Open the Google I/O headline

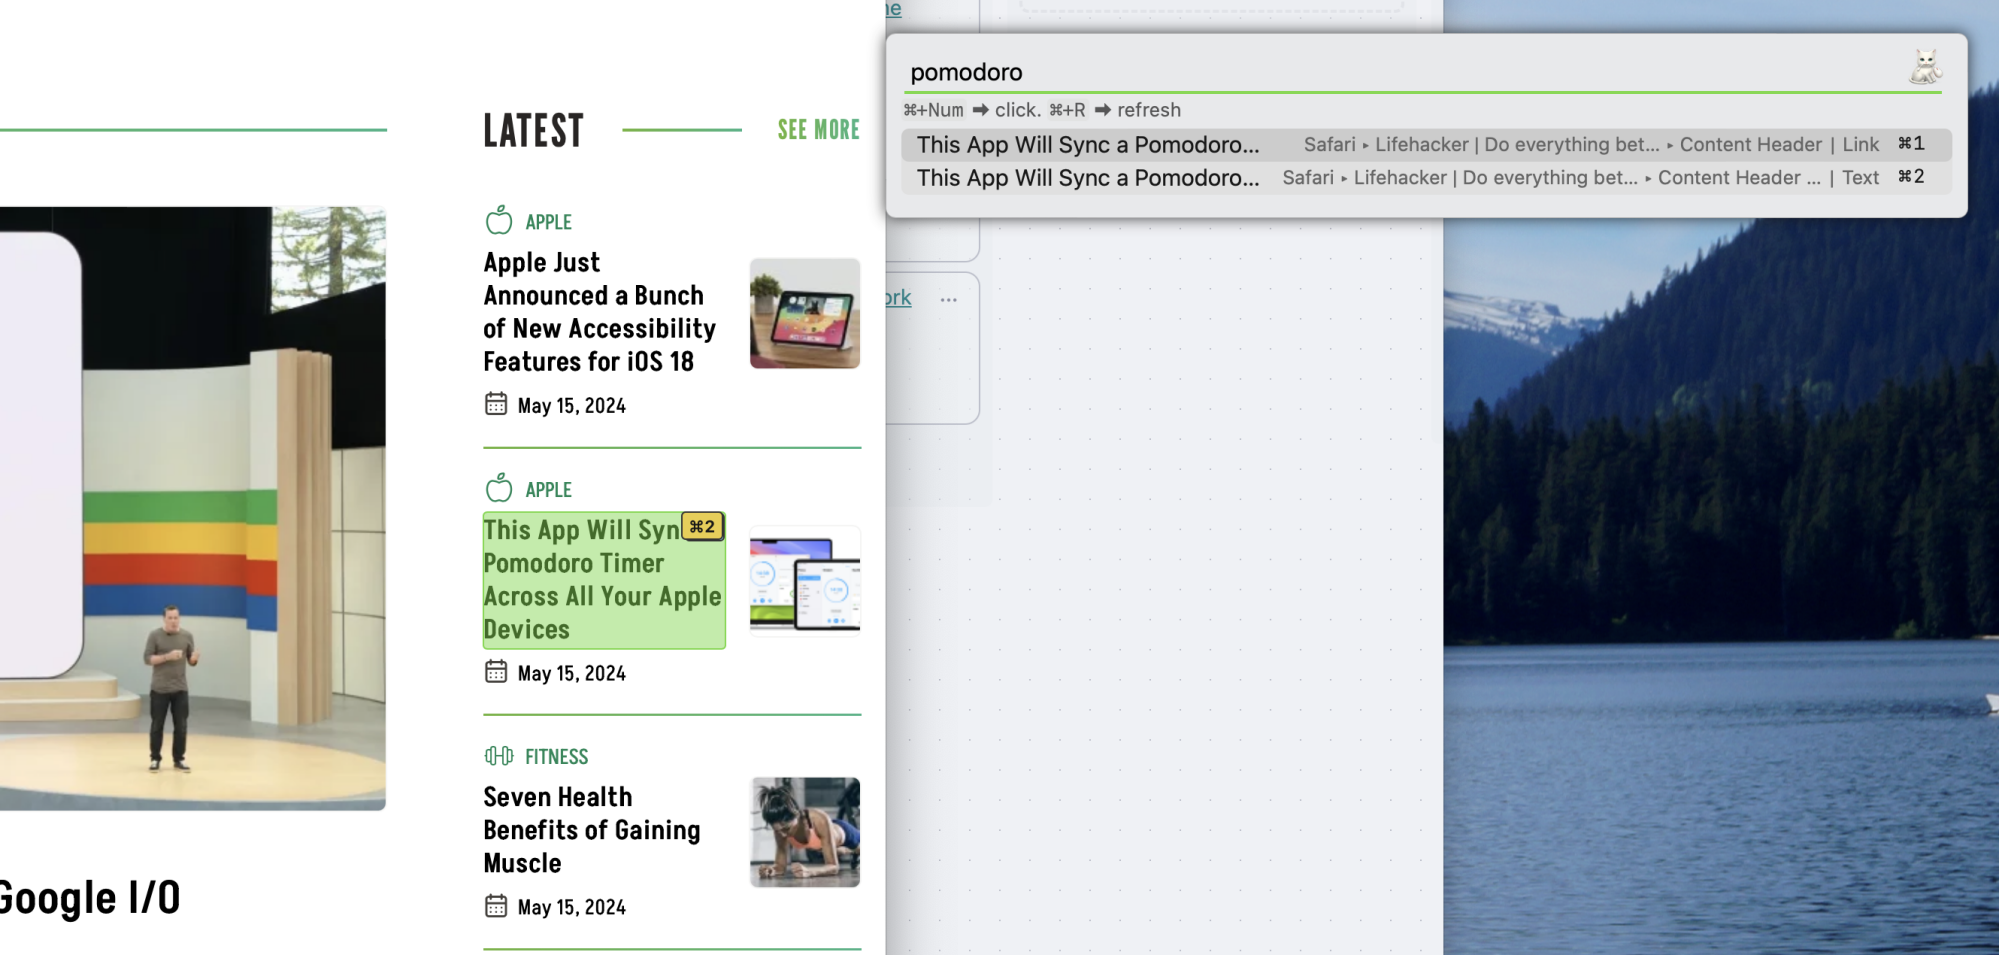click(x=90, y=898)
